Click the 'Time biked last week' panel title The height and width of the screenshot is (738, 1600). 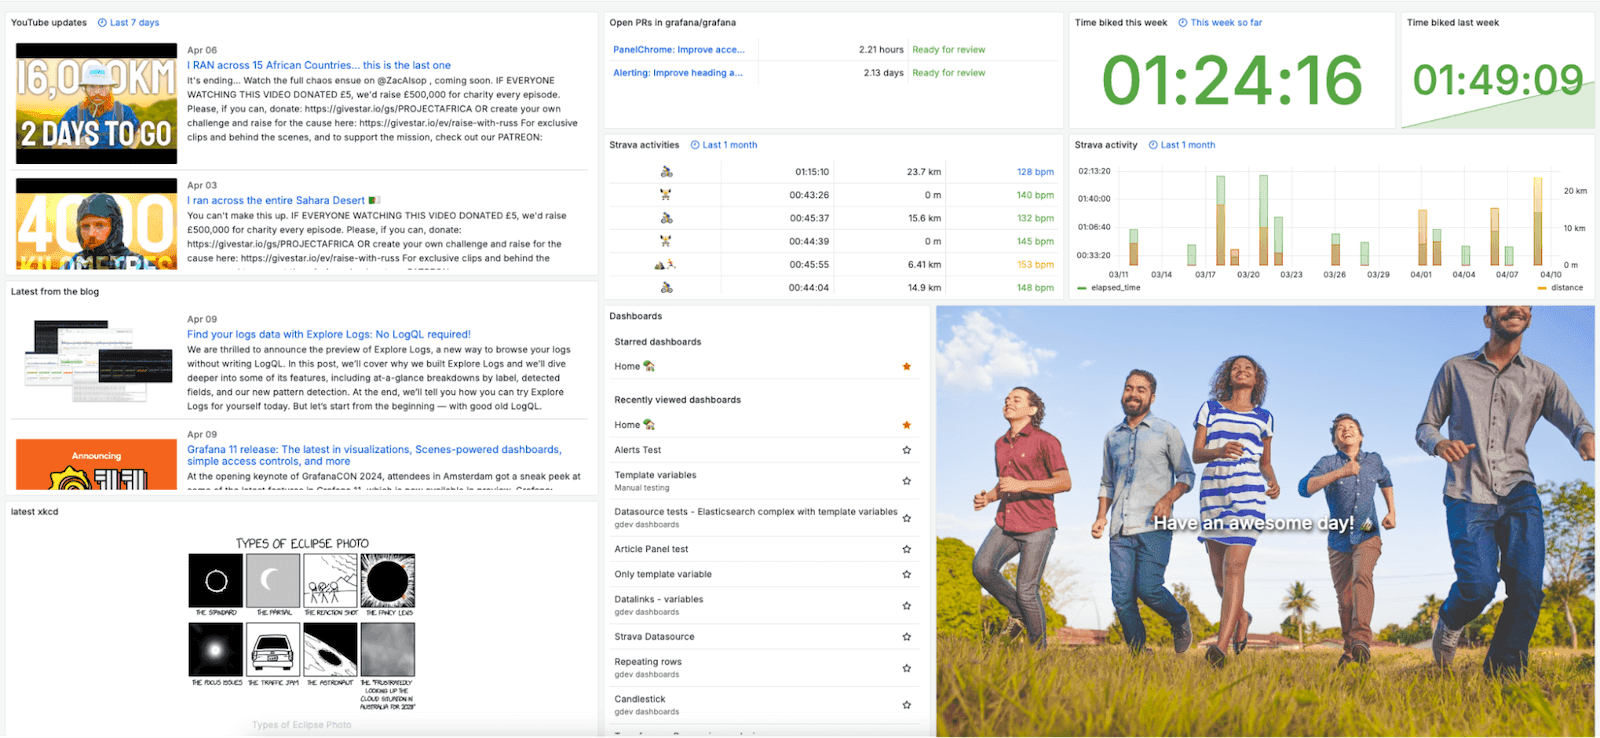[1453, 22]
